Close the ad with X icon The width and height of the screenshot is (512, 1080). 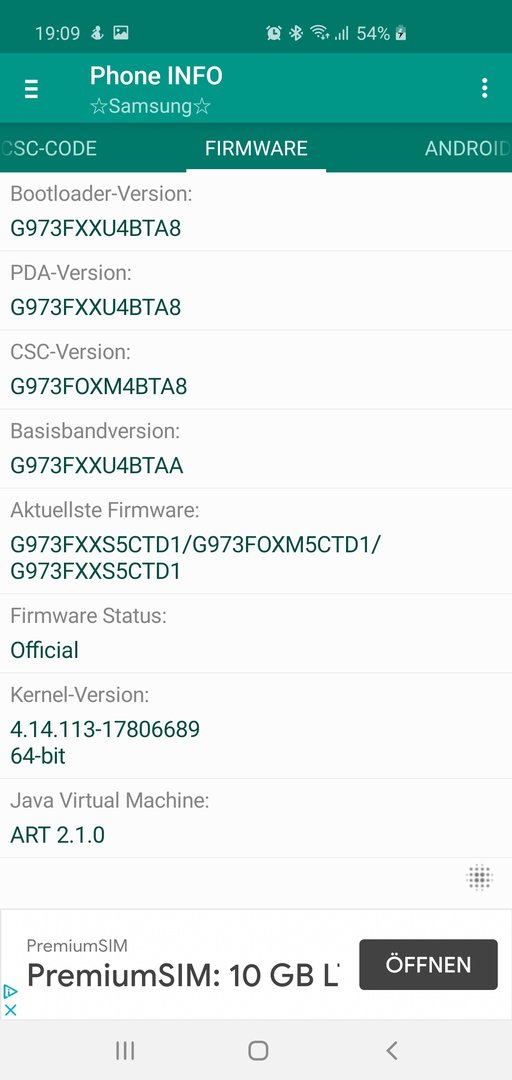coord(10,1010)
